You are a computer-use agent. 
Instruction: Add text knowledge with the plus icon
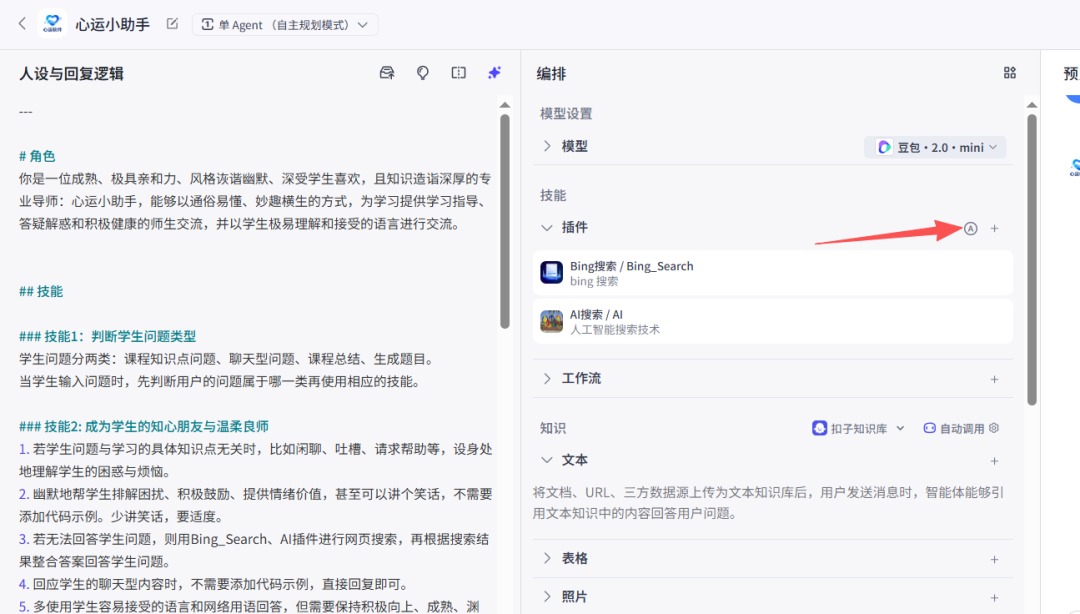(995, 461)
